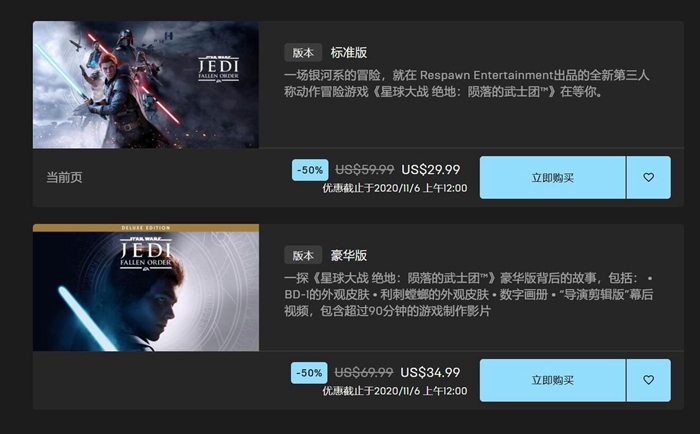This screenshot has height=434, width=700.
Task: Open the Deluxe Edition Jedi Fallen Order cover image
Action: (146, 288)
